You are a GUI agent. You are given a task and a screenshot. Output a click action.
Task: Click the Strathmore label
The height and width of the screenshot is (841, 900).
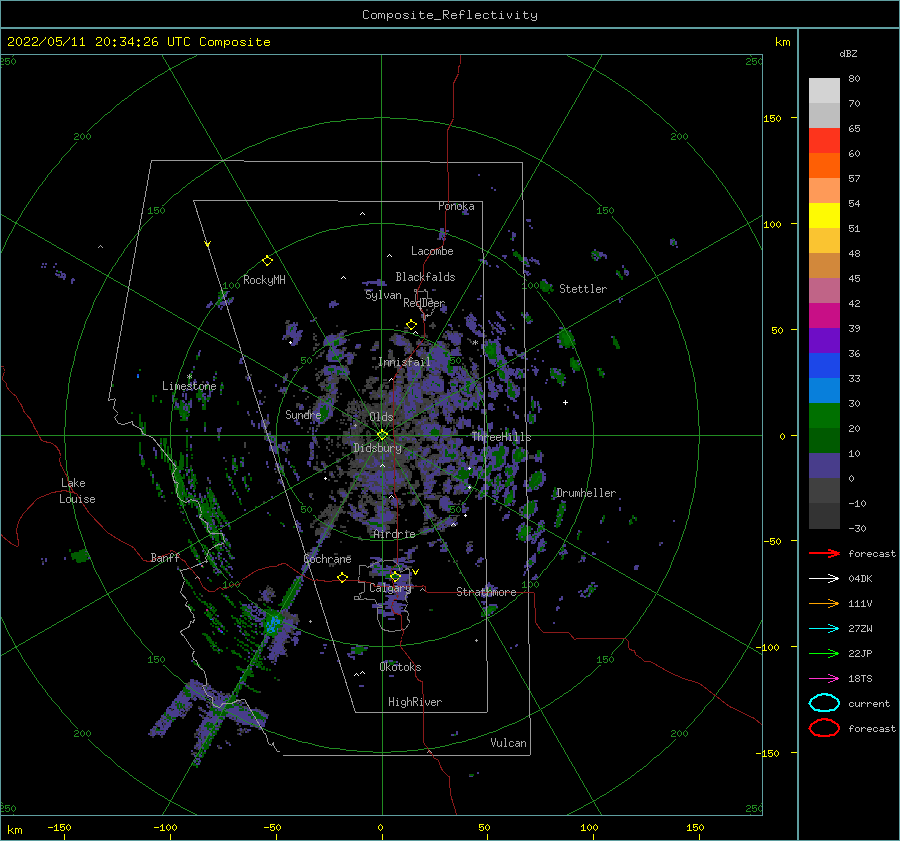coord(486,592)
